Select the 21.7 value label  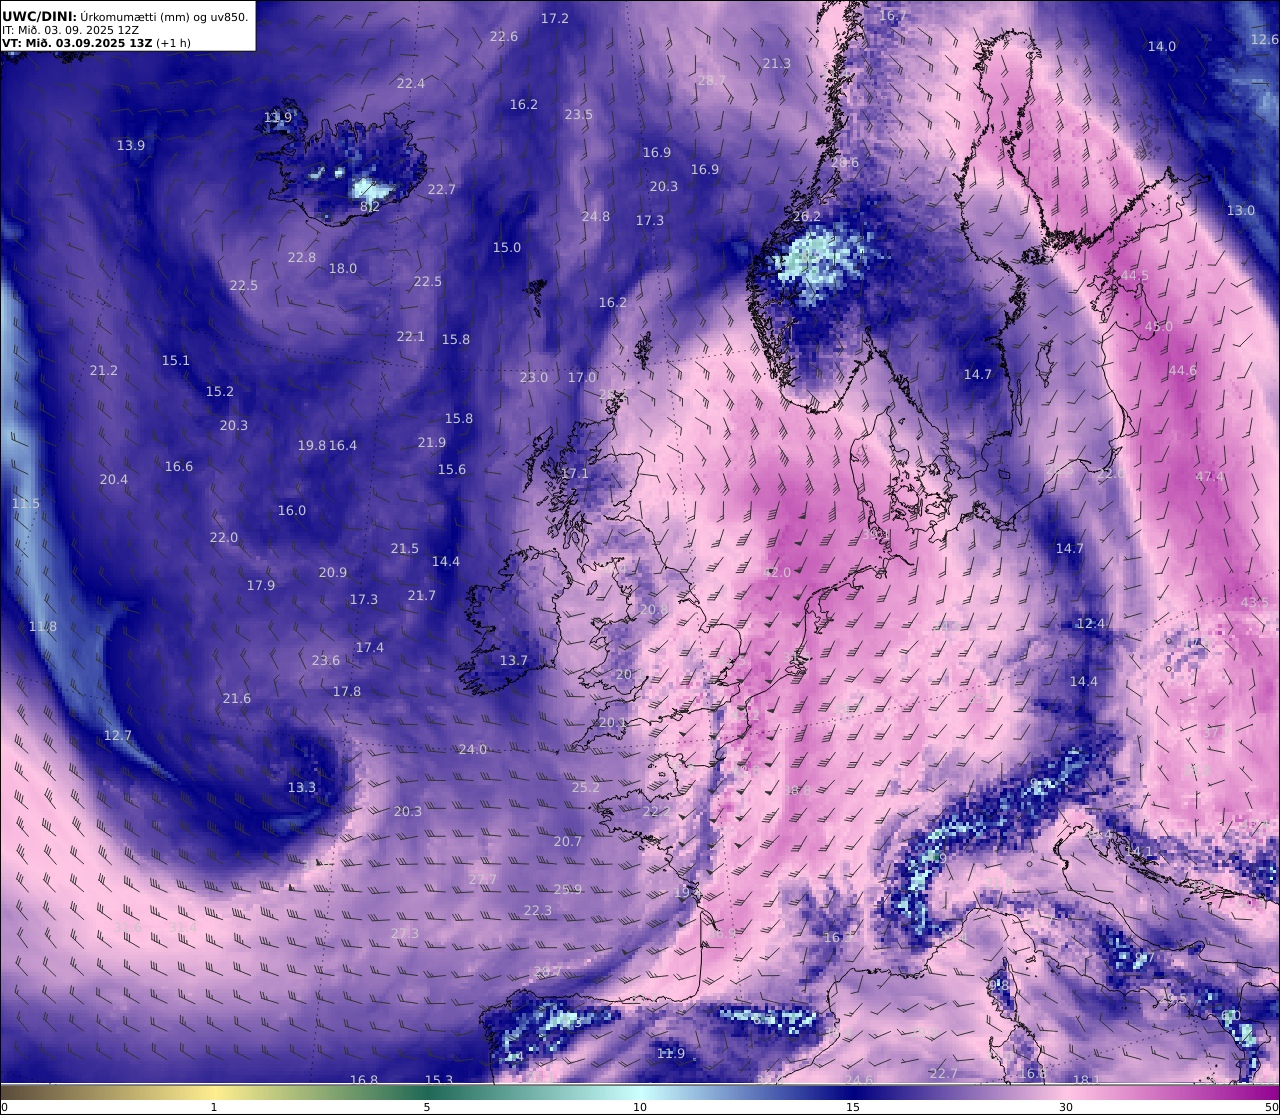point(422,595)
